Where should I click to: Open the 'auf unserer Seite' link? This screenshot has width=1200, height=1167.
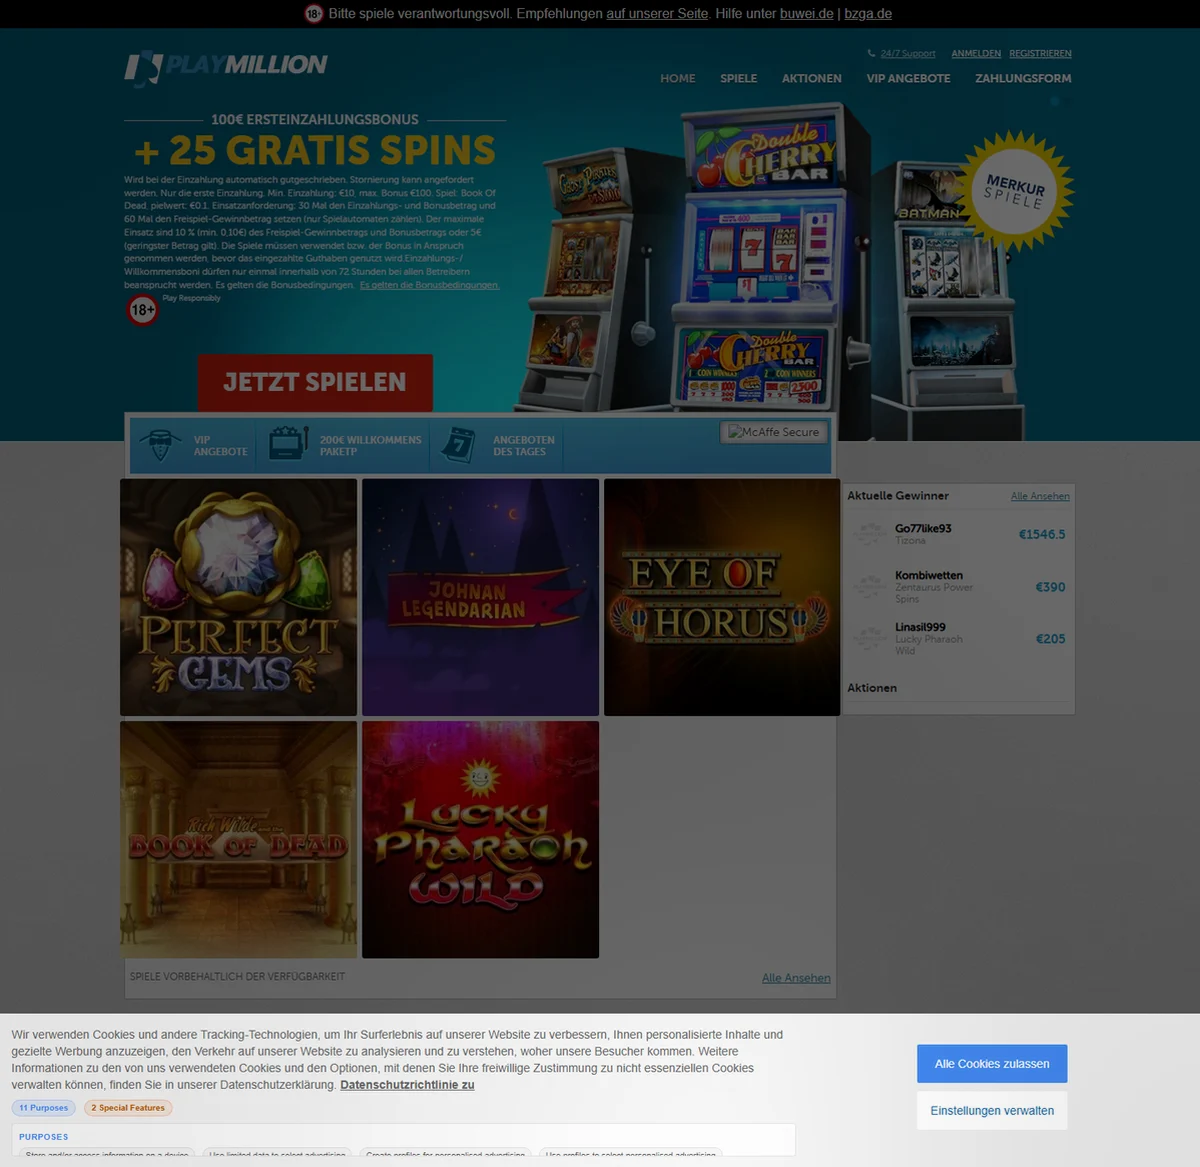click(657, 14)
